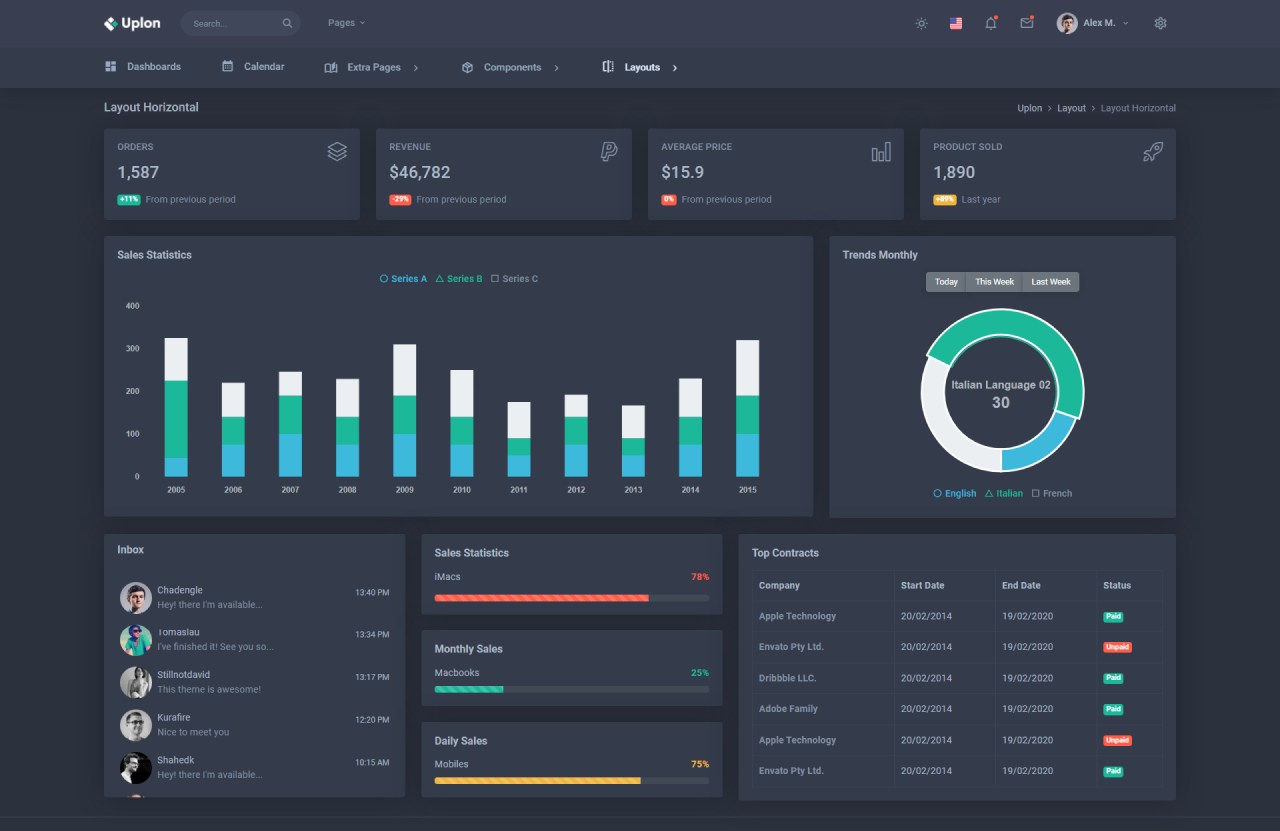Image resolution: width=1280 pixels, height=831 pixels.
Task: Toggle English in donut legend
Action: pos(955,493)
